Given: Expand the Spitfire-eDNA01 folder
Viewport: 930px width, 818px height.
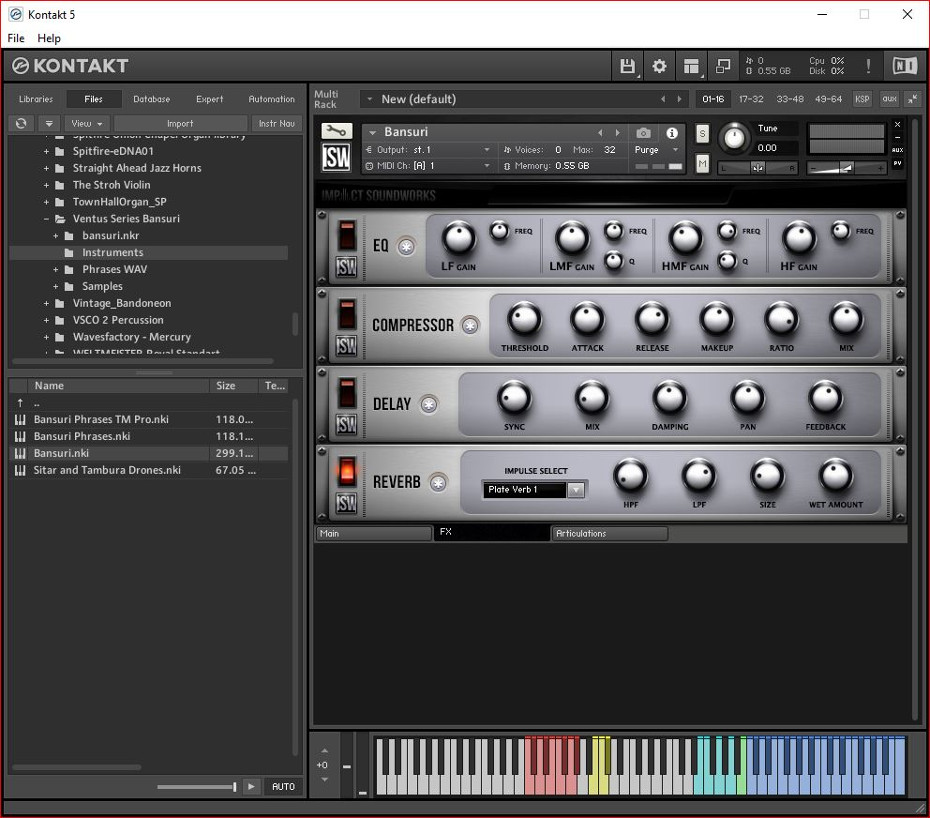Looking at the screenshot, I should pyautogui.click(x=46, y=152).
